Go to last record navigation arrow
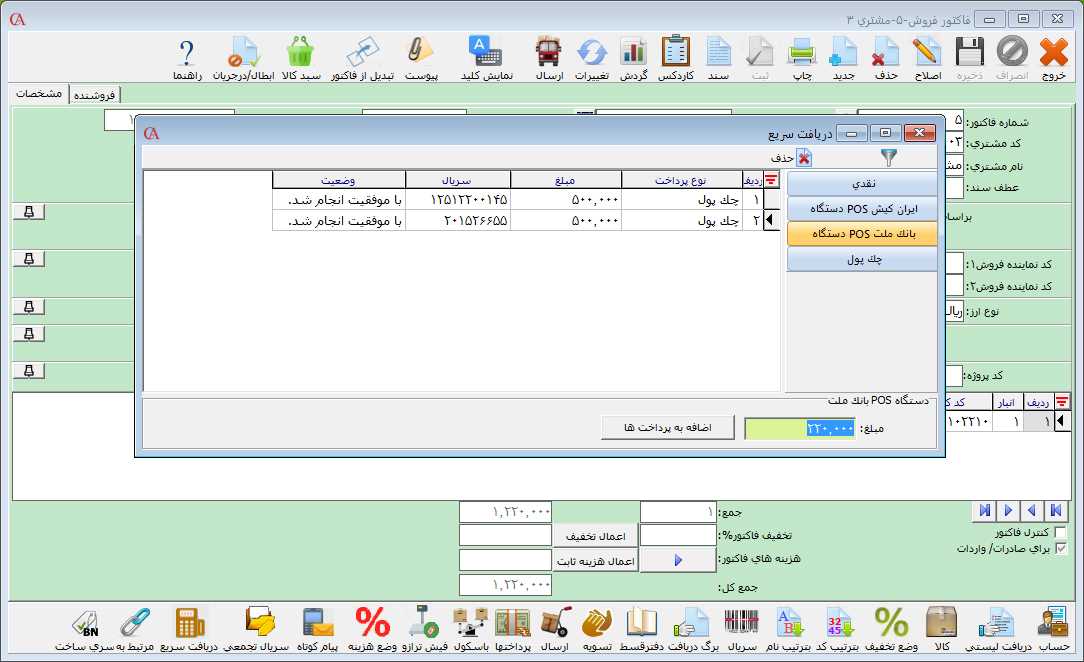The width and height of the screenshot is (1084, 662). [x=985, y=510]
